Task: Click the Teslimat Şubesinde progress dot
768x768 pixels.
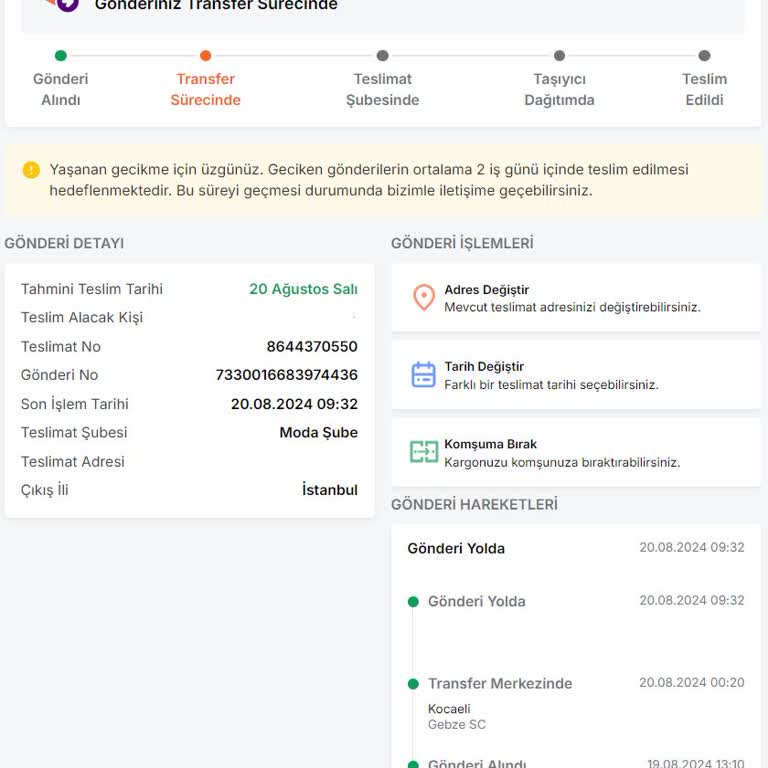Action: pos(382,56)
